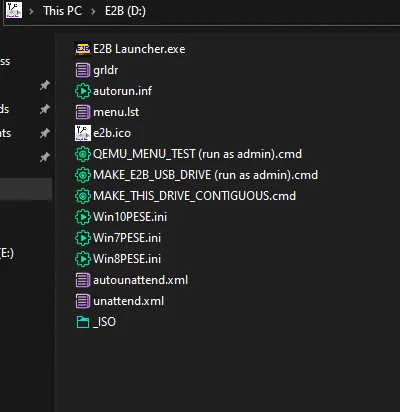The height and width of the screenshot is (412, 400).
Task: Select the QEMU_MENU_TEST cmd file icon
Action: tap(82, 154)
